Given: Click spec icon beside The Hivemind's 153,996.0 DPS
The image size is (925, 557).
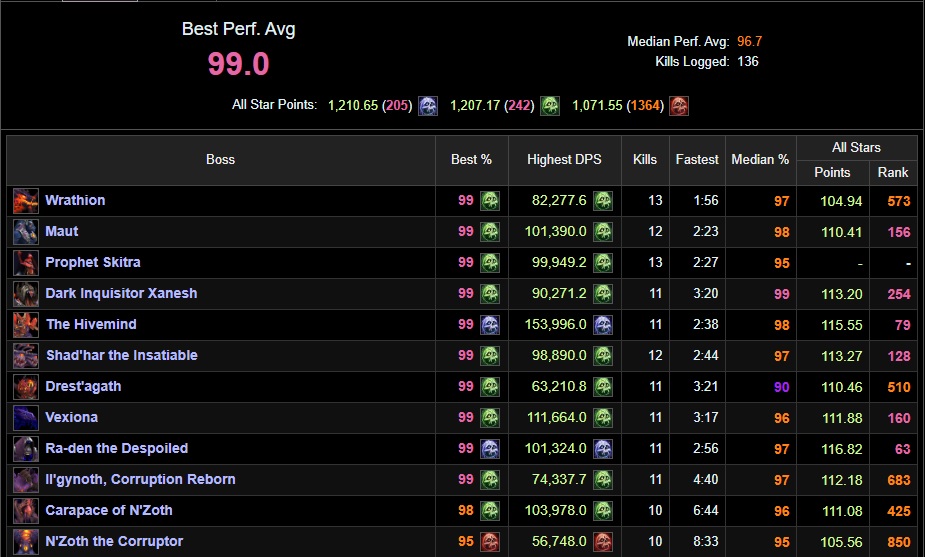Looking at the screenshot, I should (603, 325).
